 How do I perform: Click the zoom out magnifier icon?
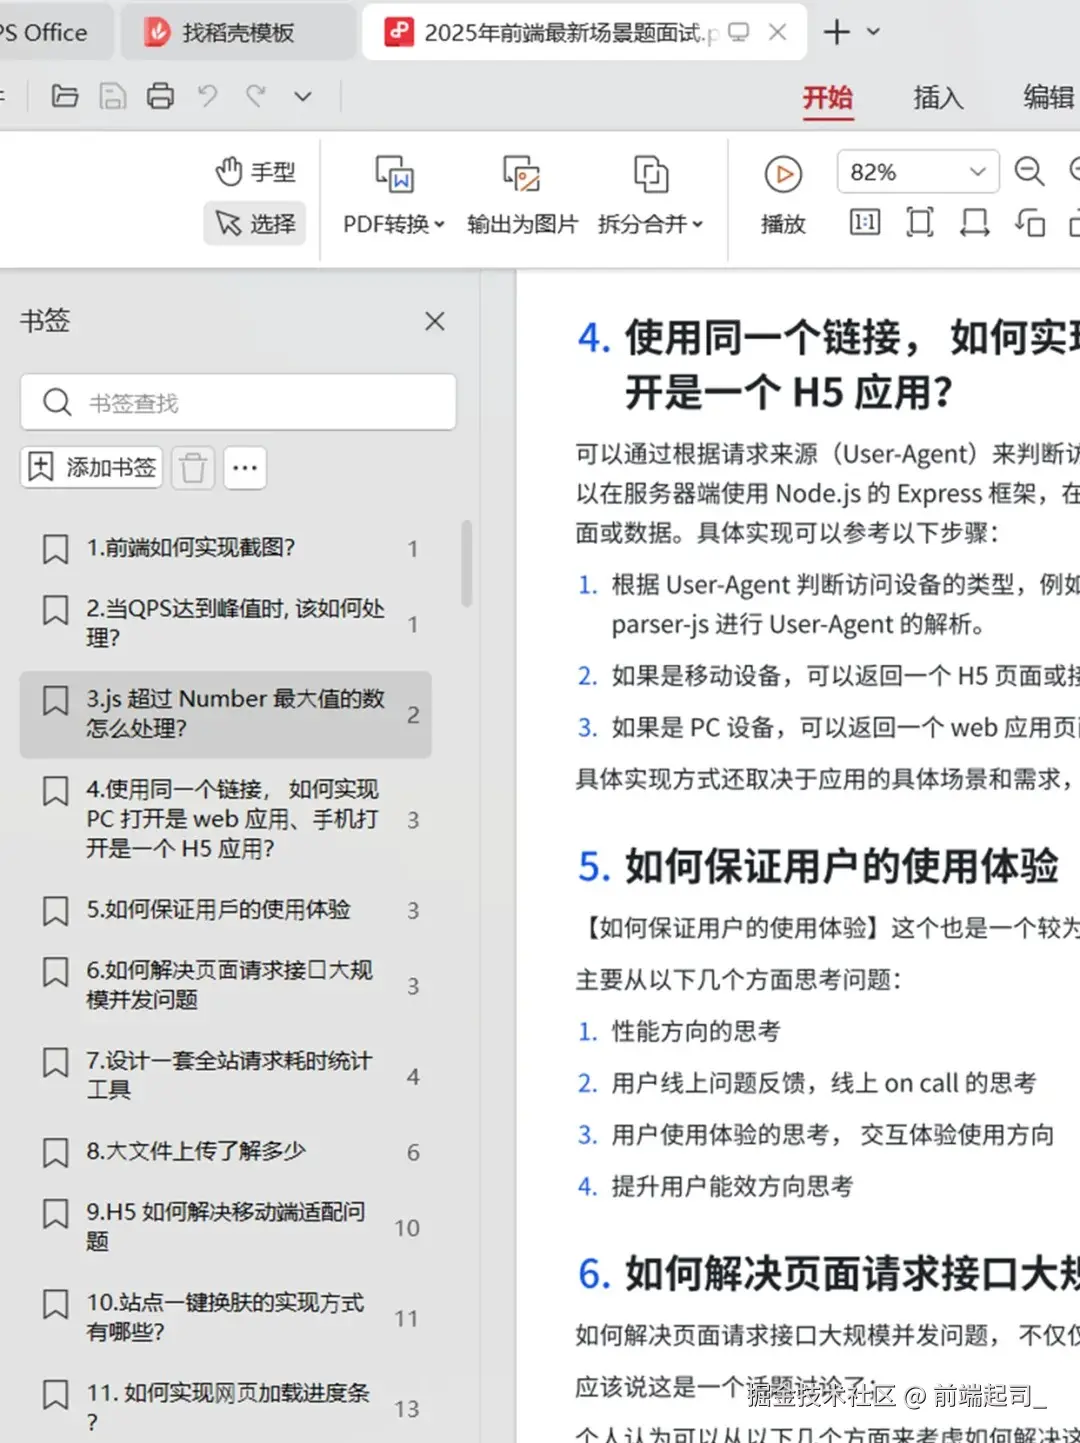pos(1029,172)
